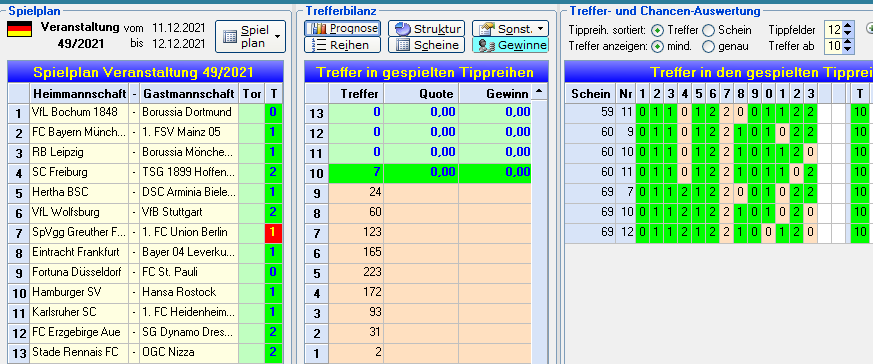The image size is (873, 364).
Task: Select the highlighted green 10 Treffer row
Action: [418, 173]
